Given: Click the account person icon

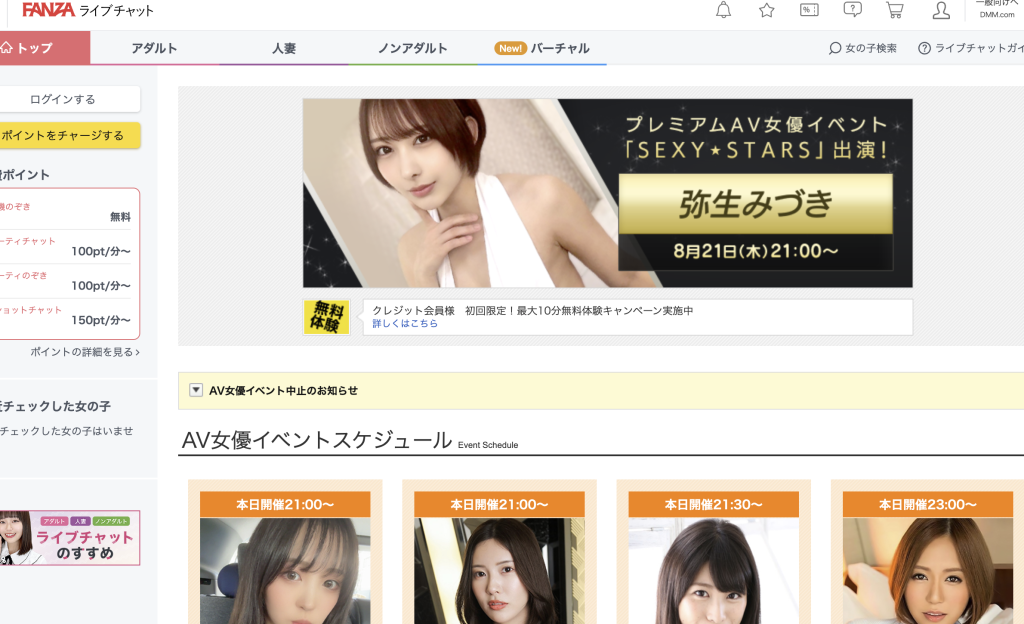Looking at the screenshot, I should tap(940, 10).
